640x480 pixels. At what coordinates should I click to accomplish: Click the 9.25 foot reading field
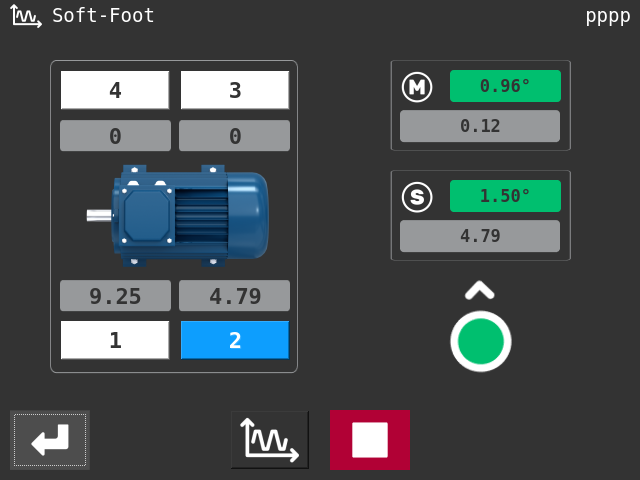coord(115,296)
